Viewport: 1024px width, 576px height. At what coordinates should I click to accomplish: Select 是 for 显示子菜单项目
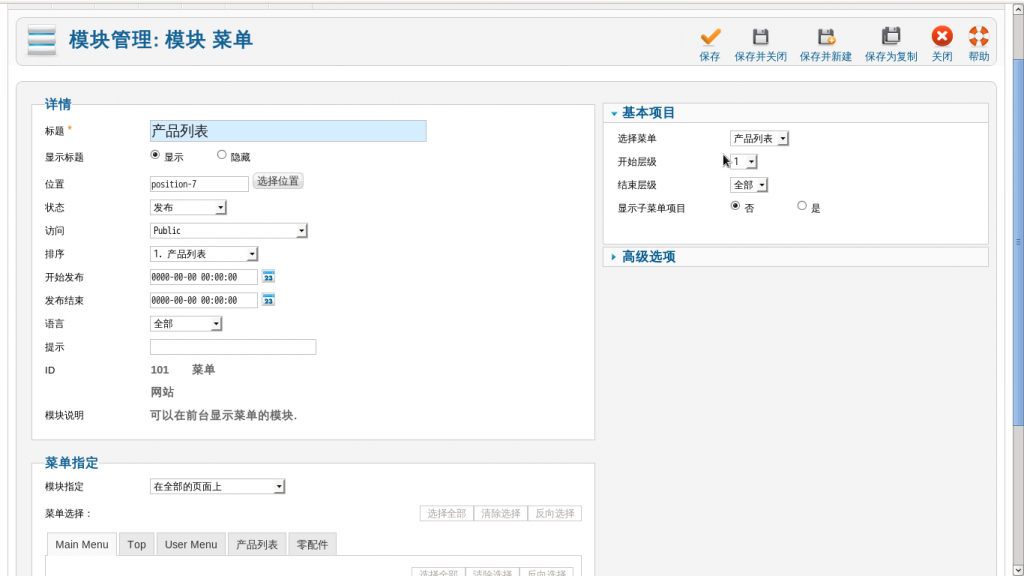(802, 206)
